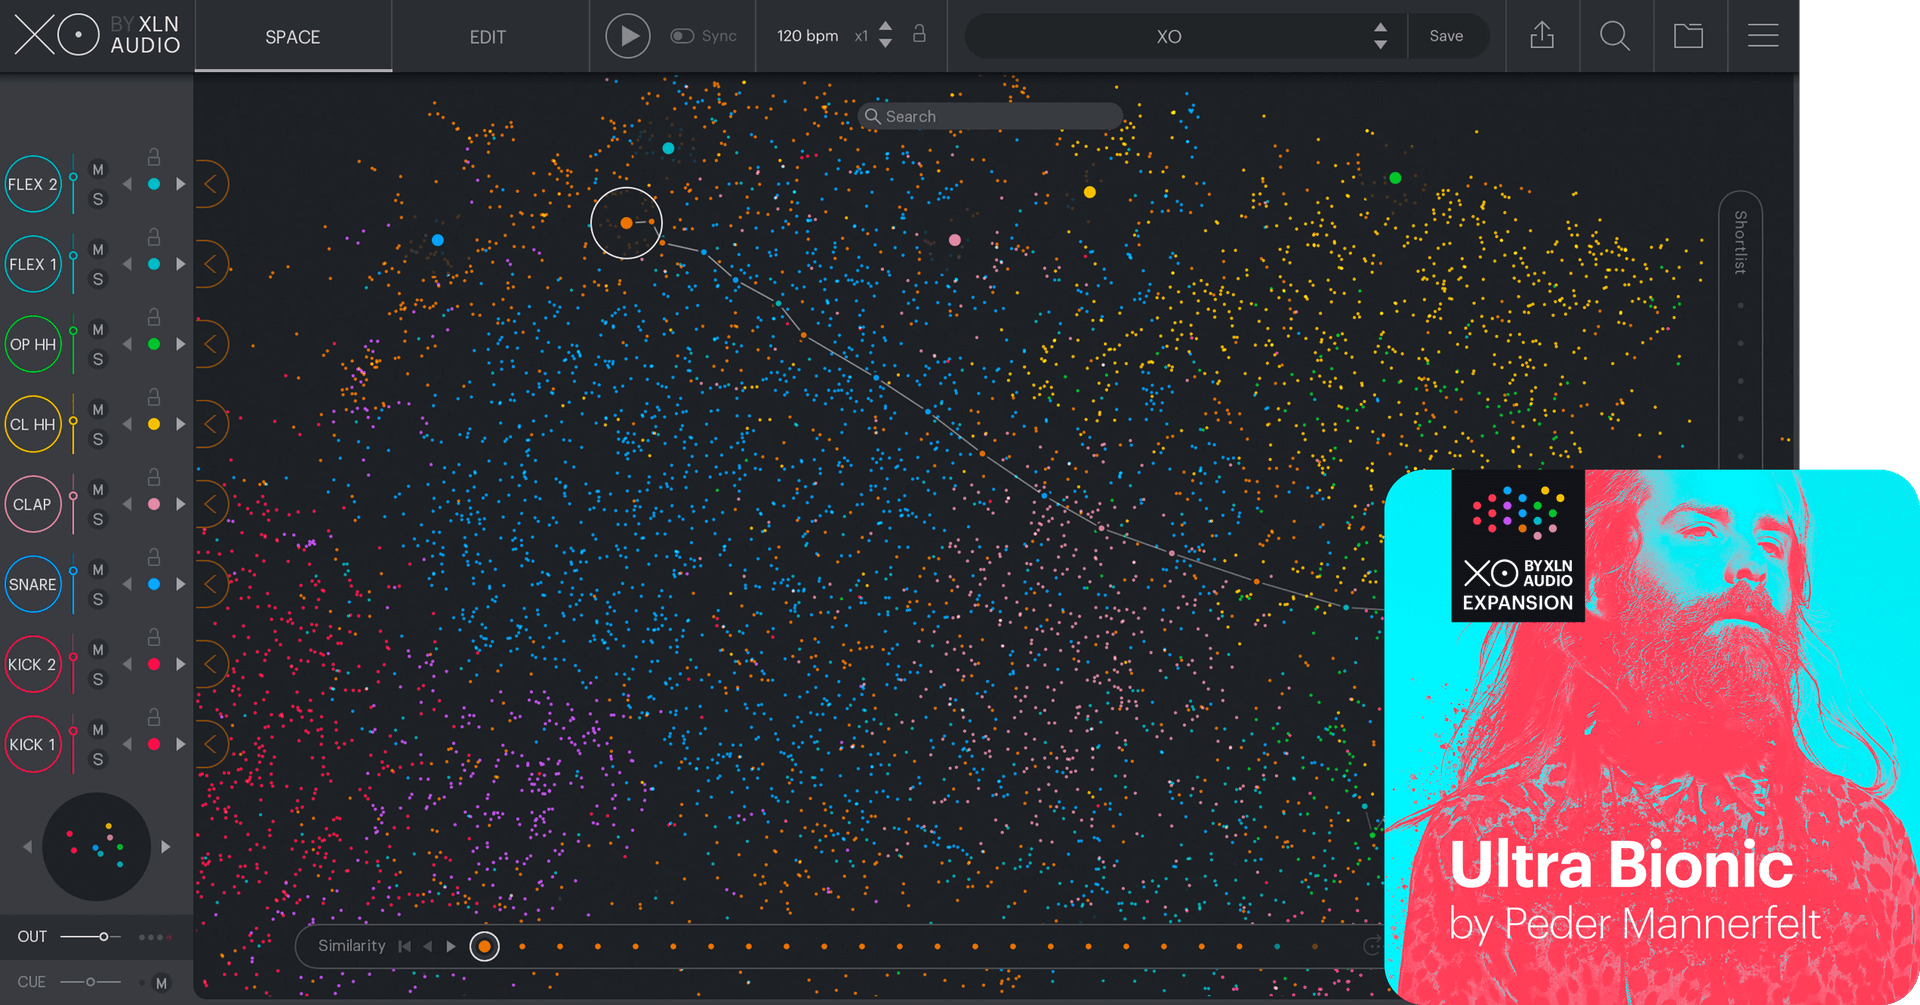Select the highlighted orange Similarity dot
Image resolution: width=1920 pixels, height=1005 pixels.
point(484,946)
